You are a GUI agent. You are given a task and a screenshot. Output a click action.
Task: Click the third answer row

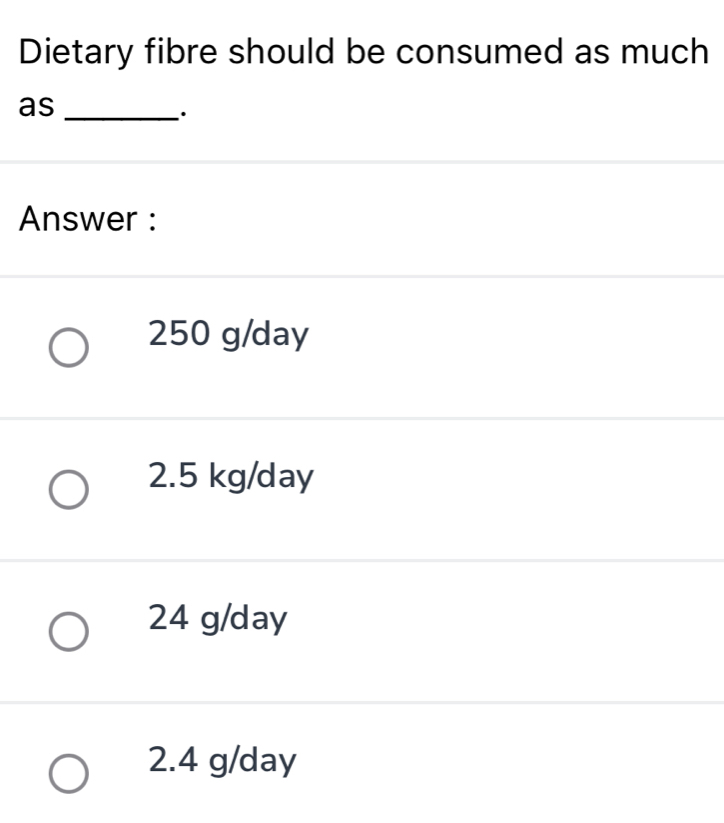[x=360, y=625]
